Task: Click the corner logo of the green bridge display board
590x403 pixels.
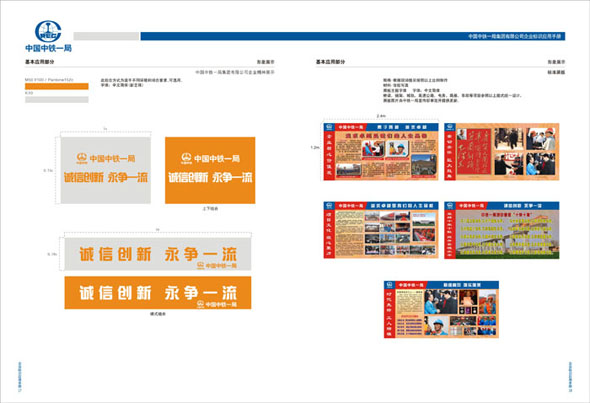Action: pyautogui.click(x=450, y=206)
